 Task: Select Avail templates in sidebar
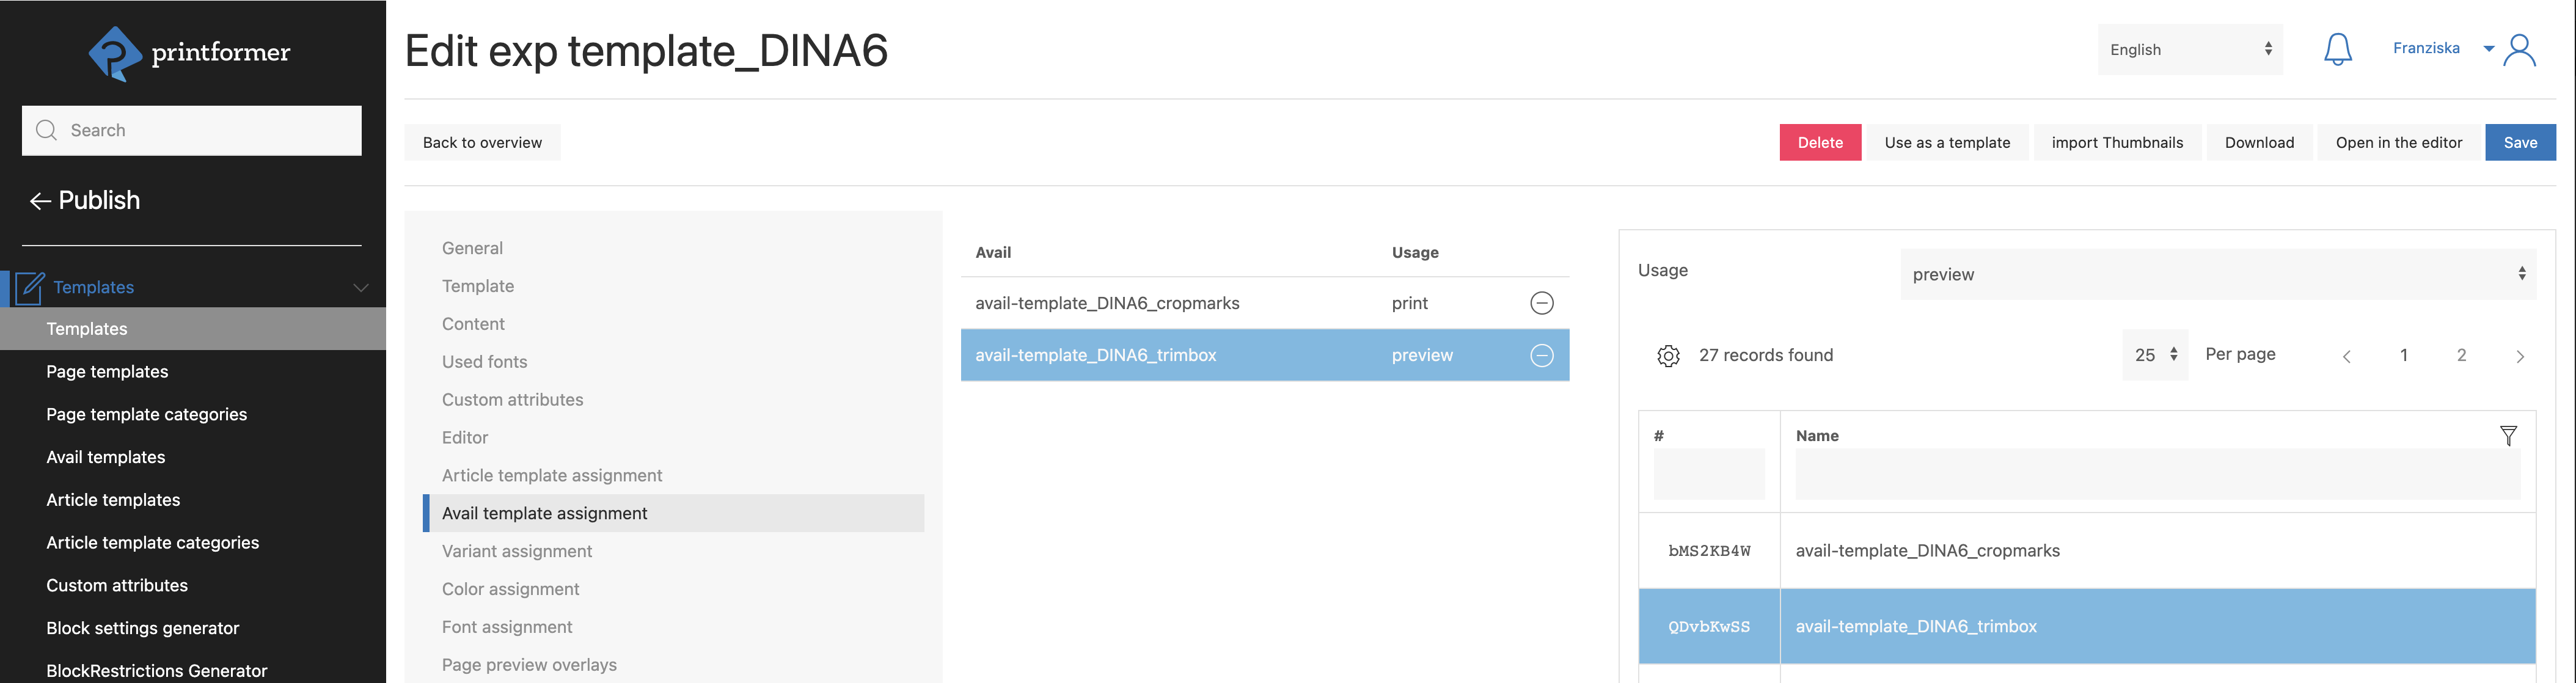click(x=106, y=457)
